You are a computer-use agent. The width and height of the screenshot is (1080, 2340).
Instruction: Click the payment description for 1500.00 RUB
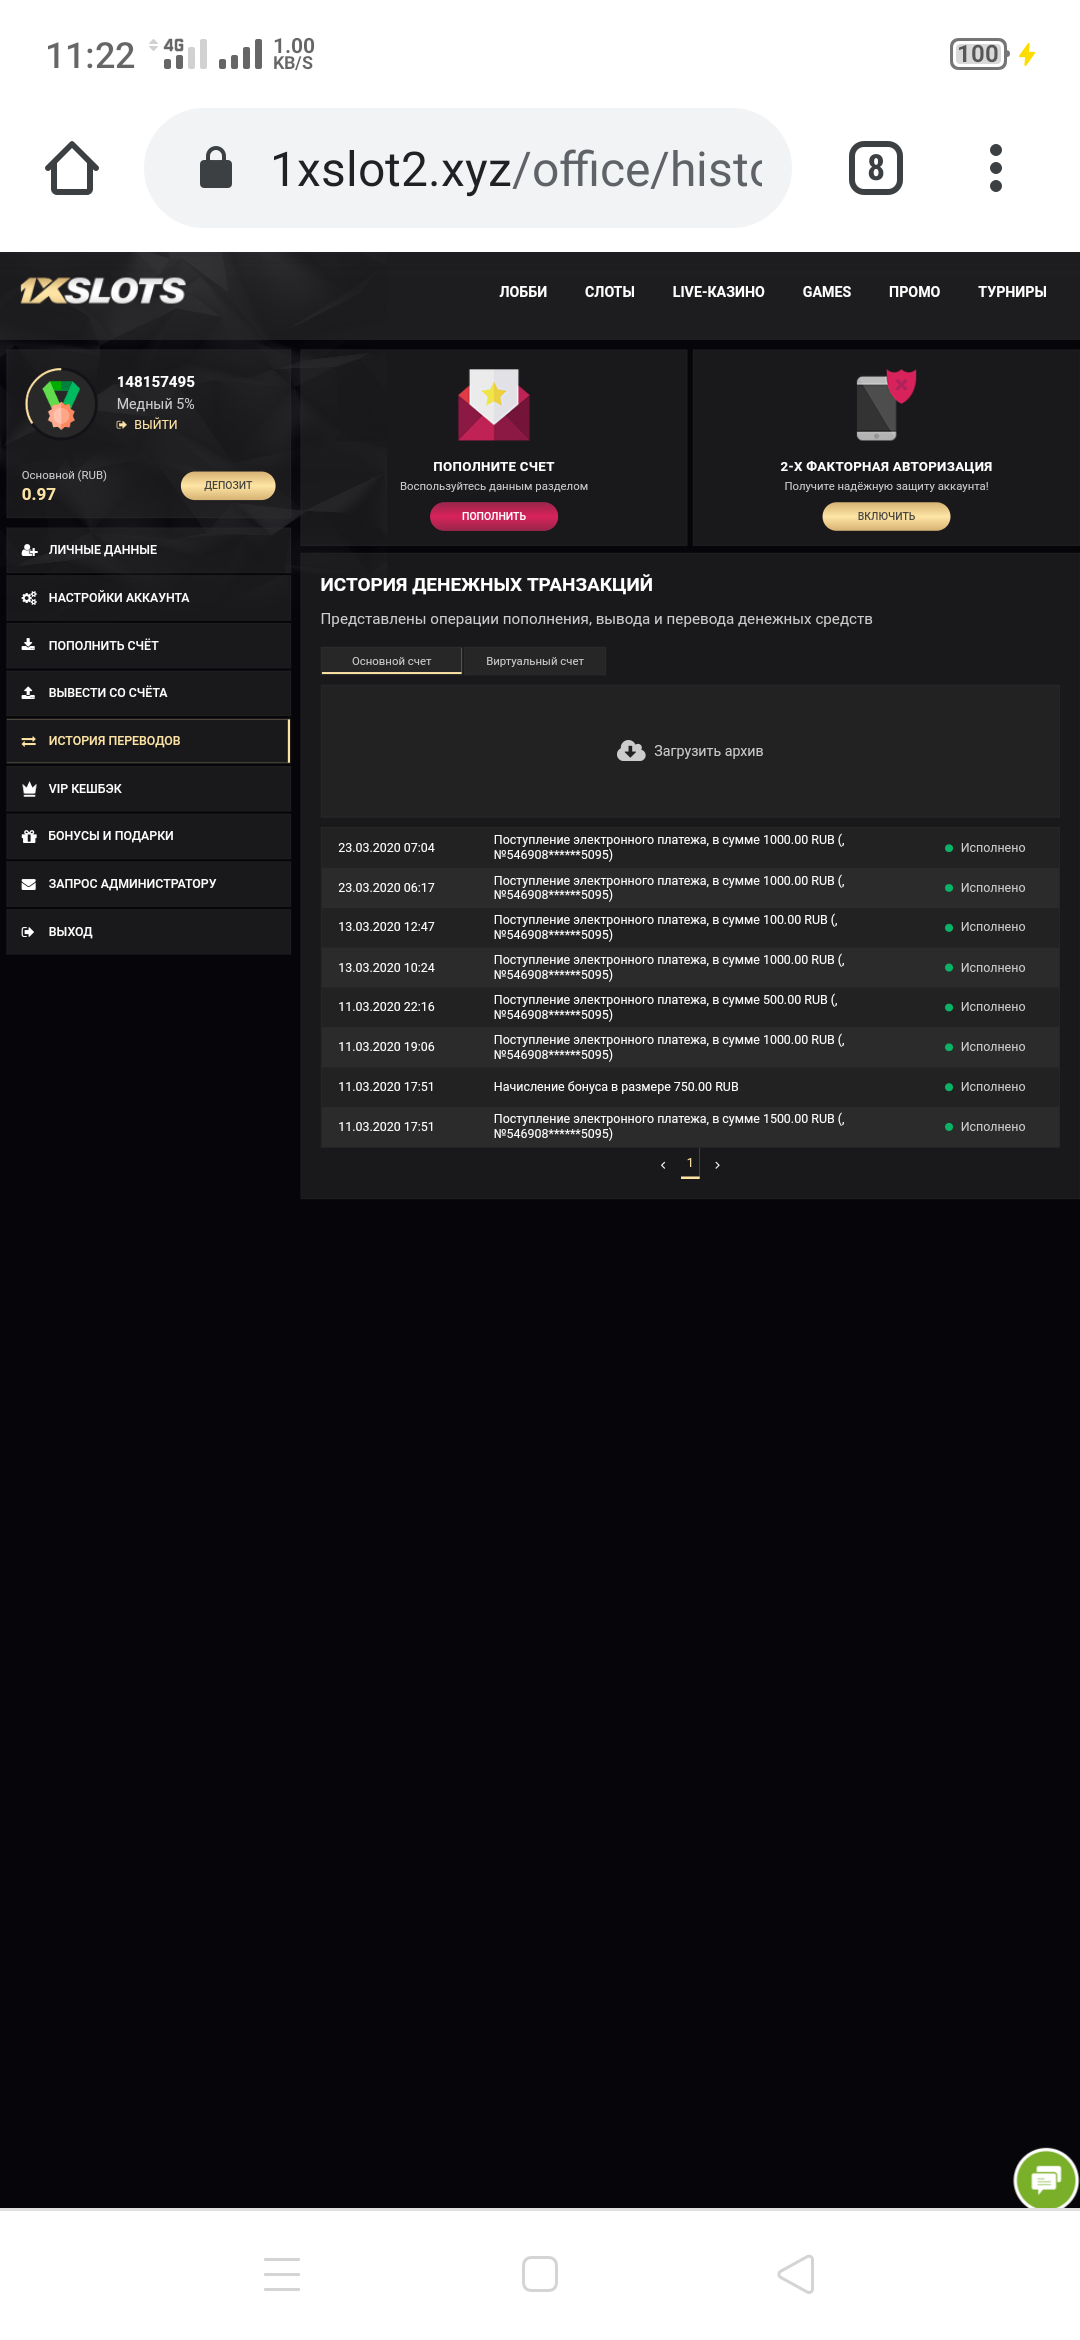pos(669,1127)
